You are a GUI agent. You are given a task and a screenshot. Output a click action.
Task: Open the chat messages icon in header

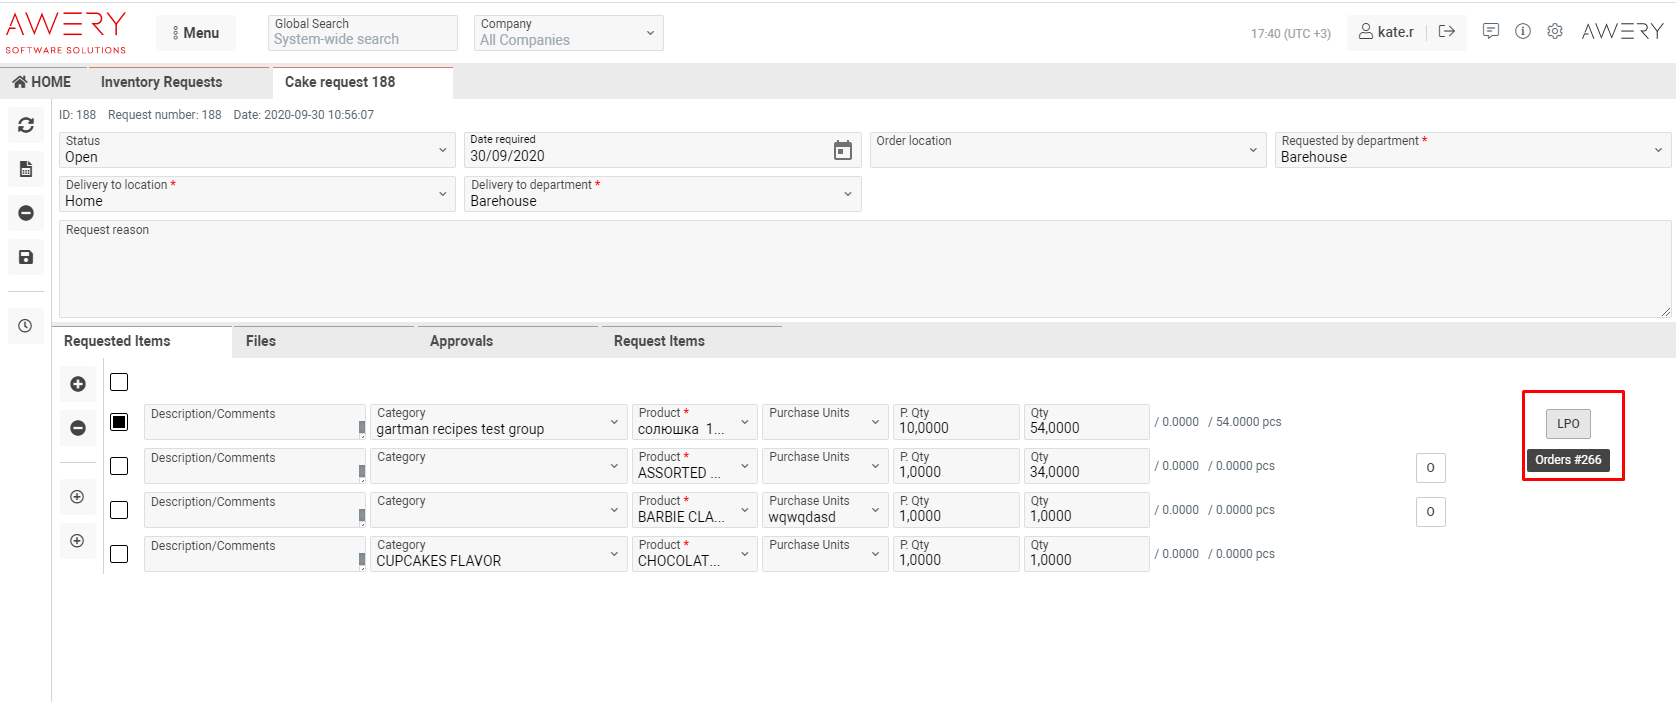click(1491, 32)
